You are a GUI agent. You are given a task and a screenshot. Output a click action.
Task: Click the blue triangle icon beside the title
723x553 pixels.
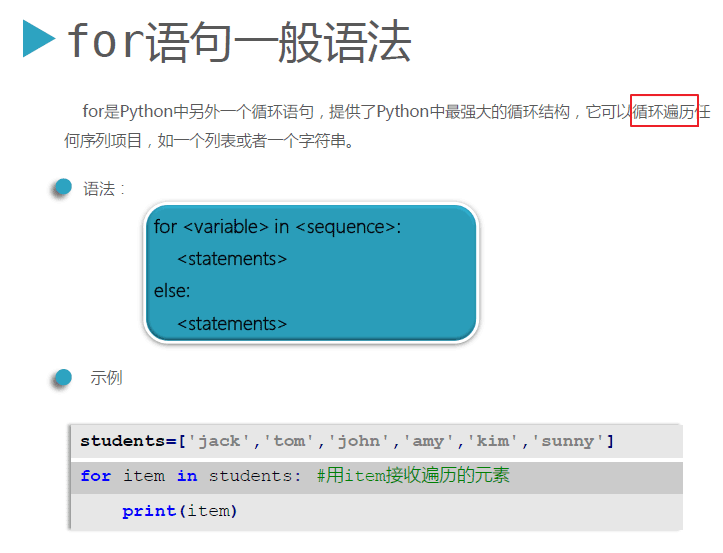pyautogui.click(x=39, y=38)
